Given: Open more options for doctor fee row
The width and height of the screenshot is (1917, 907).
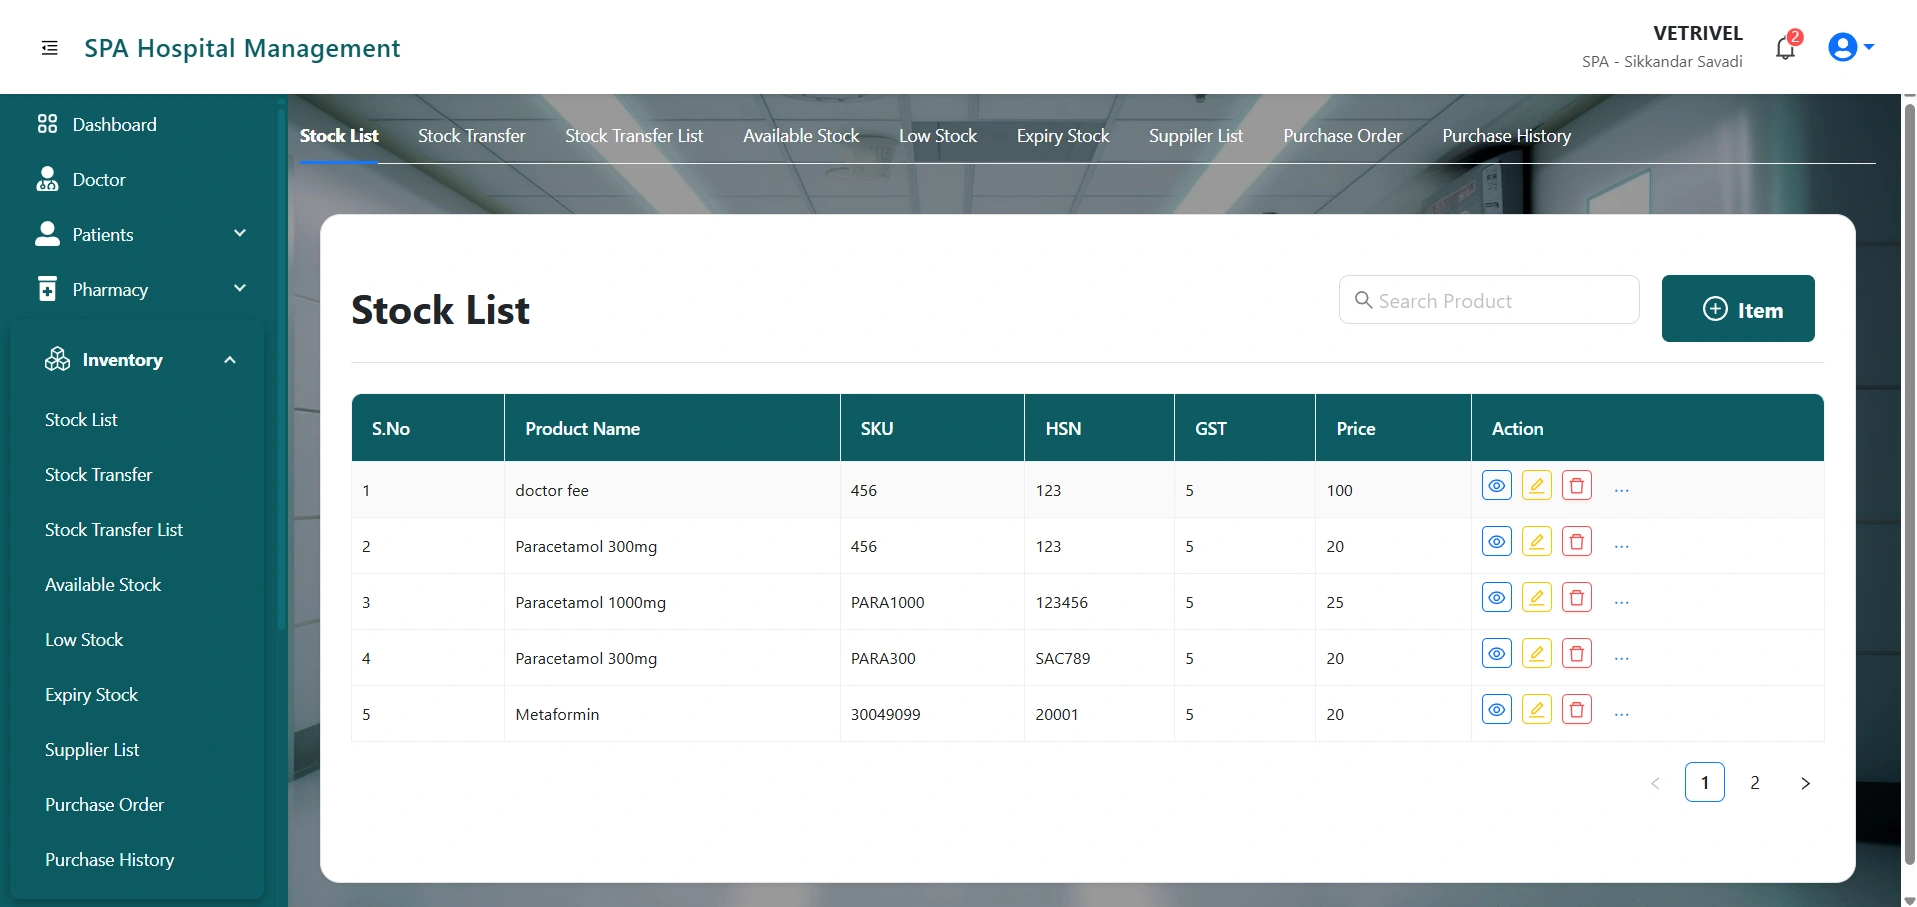Looking at the screenshot, I should coord(1621,490).
